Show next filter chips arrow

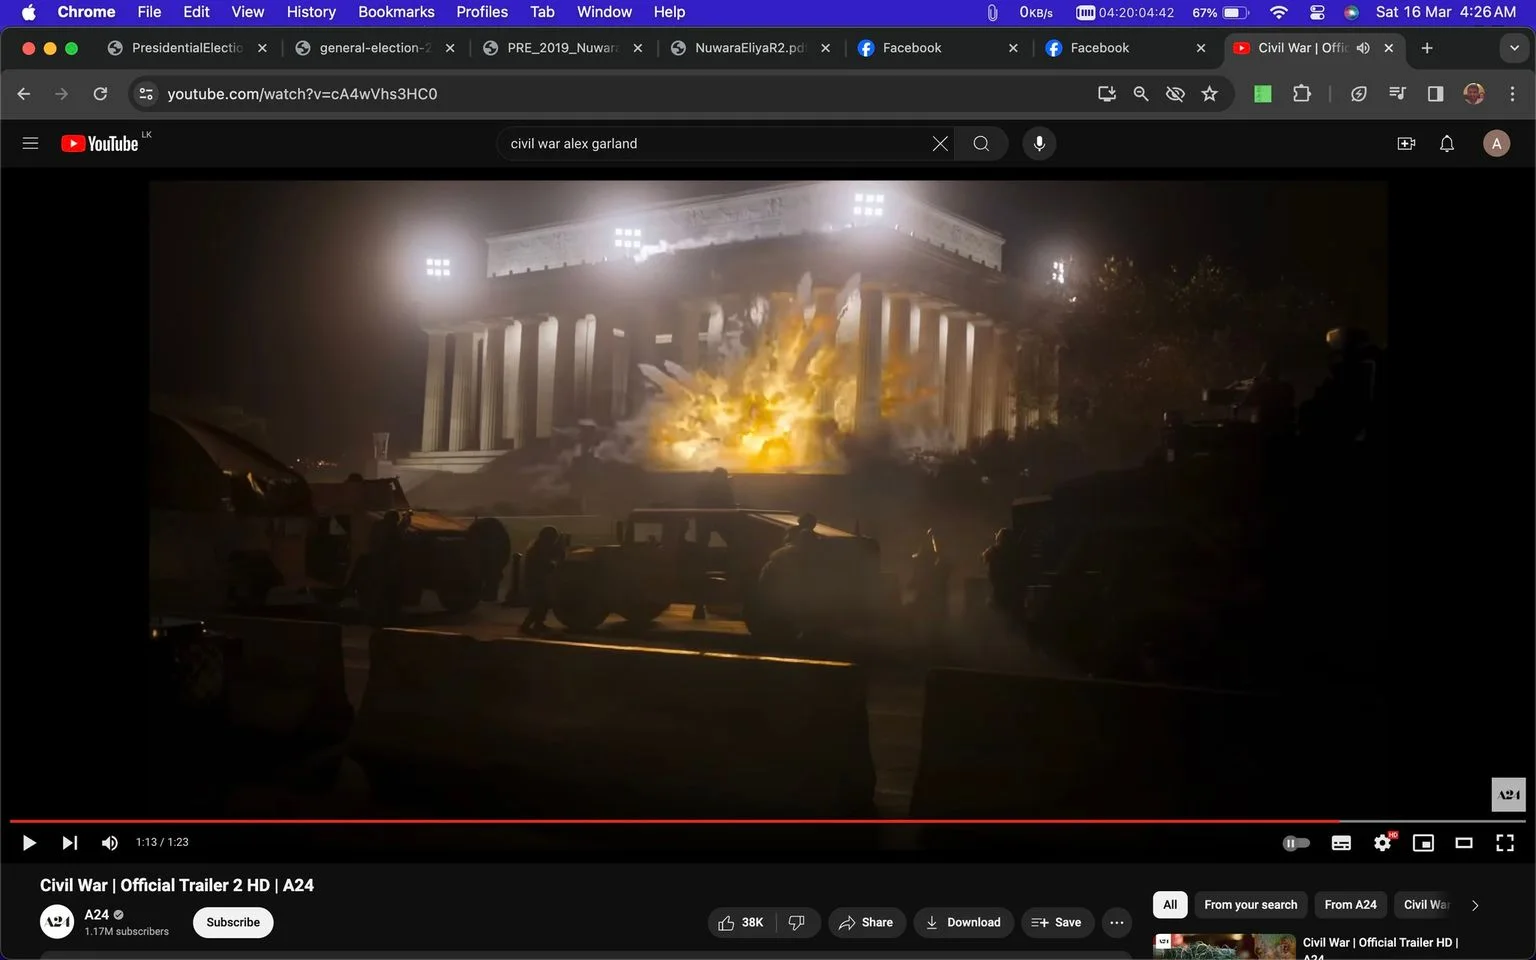(x=1474, y=905)
